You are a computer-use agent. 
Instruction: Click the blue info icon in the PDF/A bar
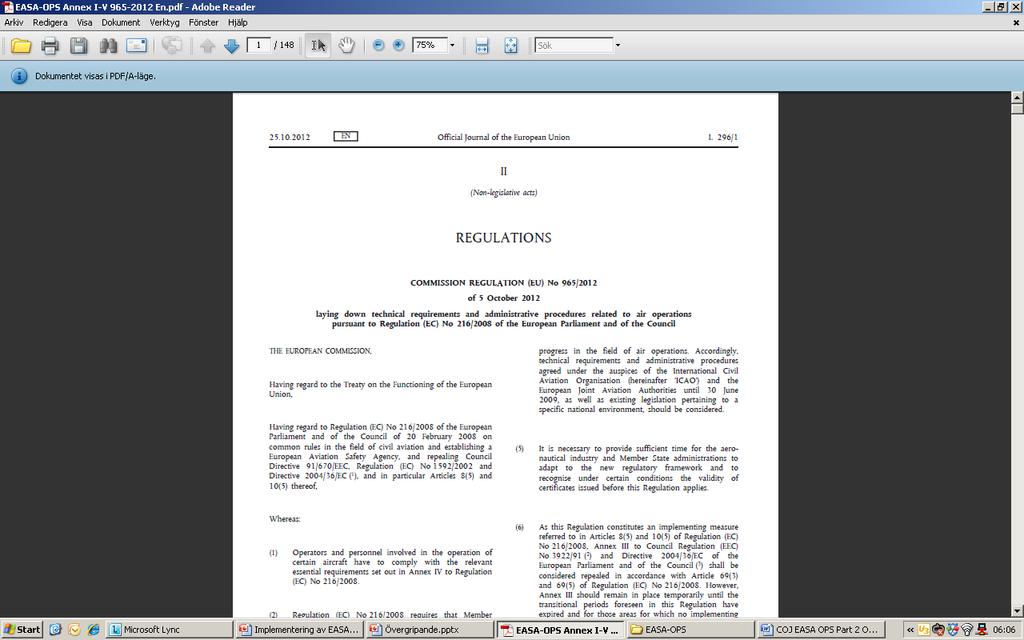[20, 76]
